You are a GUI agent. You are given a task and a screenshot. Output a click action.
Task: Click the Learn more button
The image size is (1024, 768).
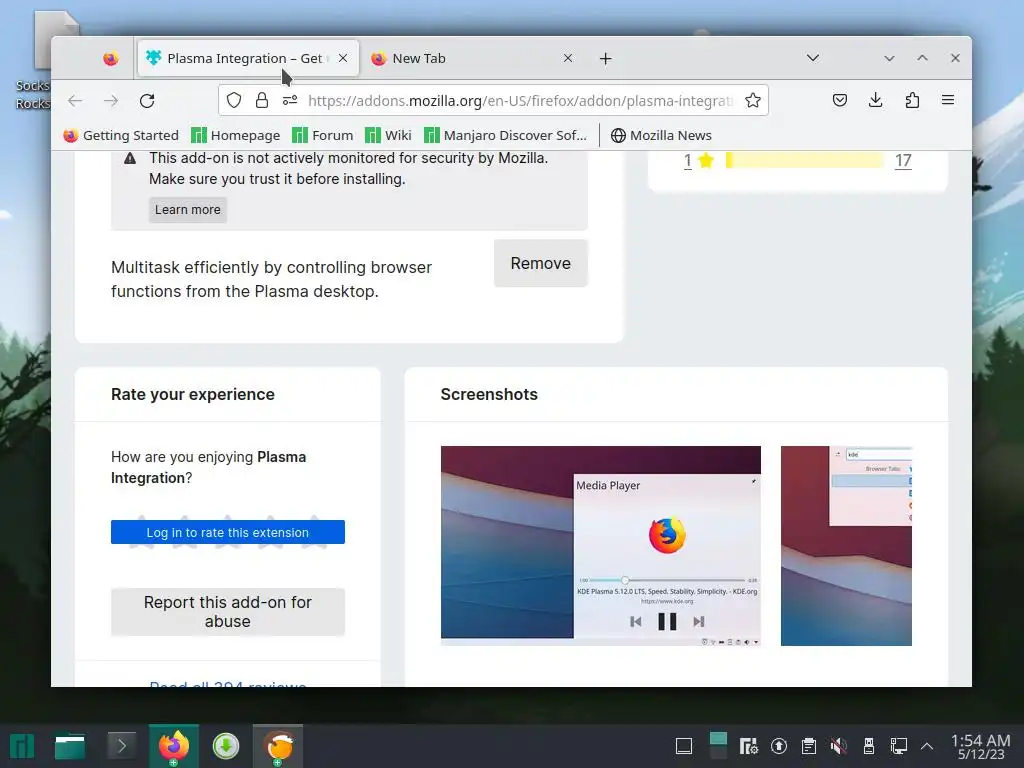[187, 210]
